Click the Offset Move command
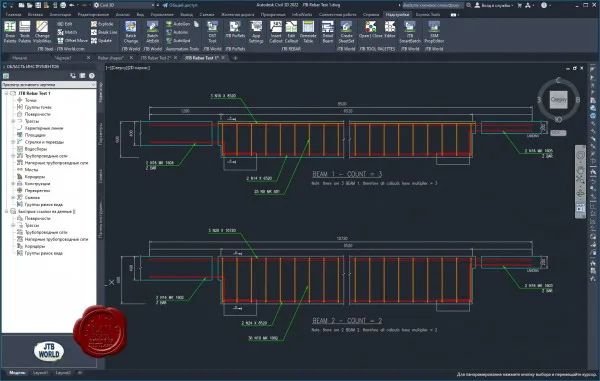 pyautogui.click(x=72, y=40)
